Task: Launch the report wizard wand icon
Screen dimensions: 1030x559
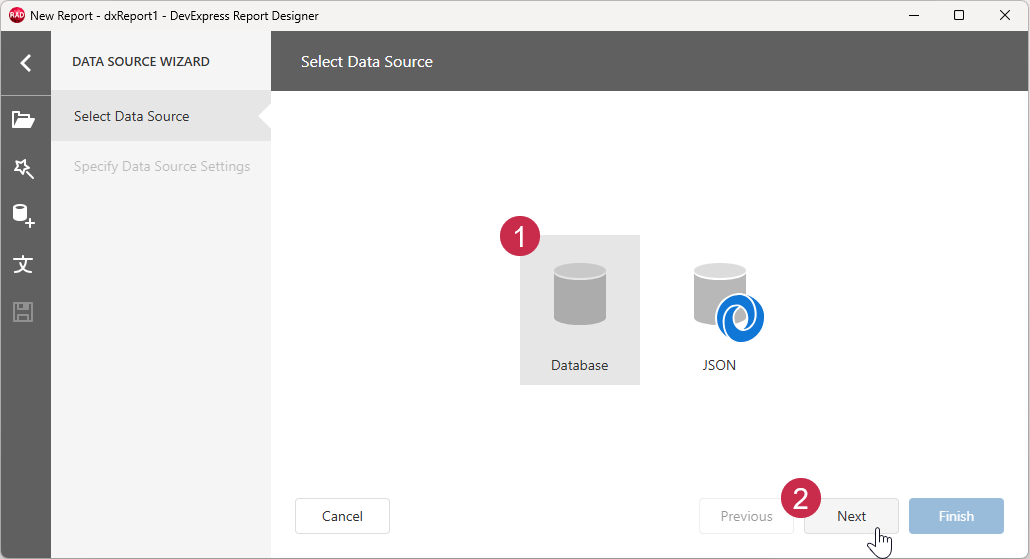Action: (x=24, y=168)
